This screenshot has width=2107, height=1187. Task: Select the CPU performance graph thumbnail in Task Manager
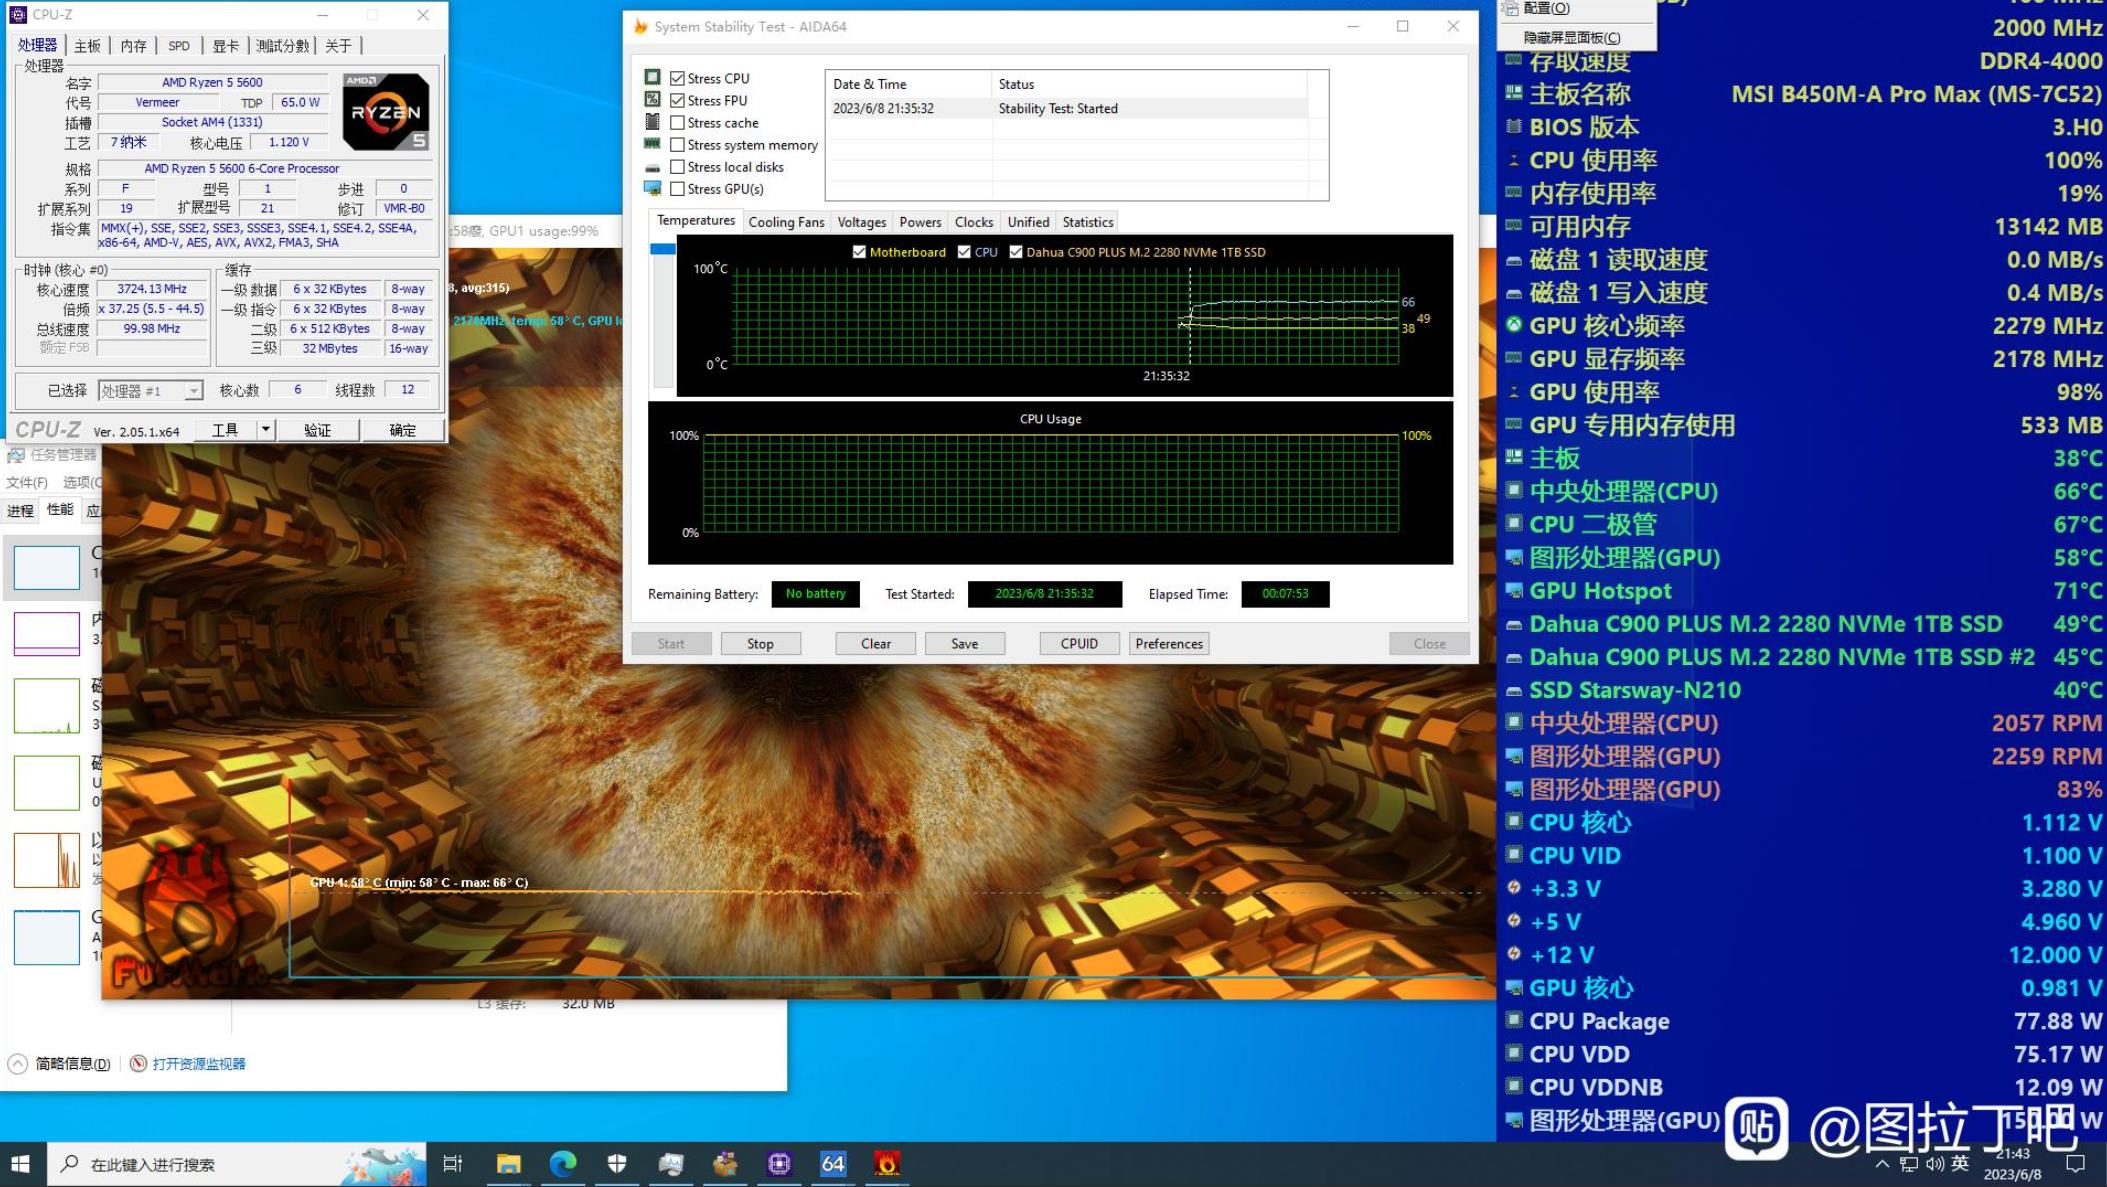point(47,567)
